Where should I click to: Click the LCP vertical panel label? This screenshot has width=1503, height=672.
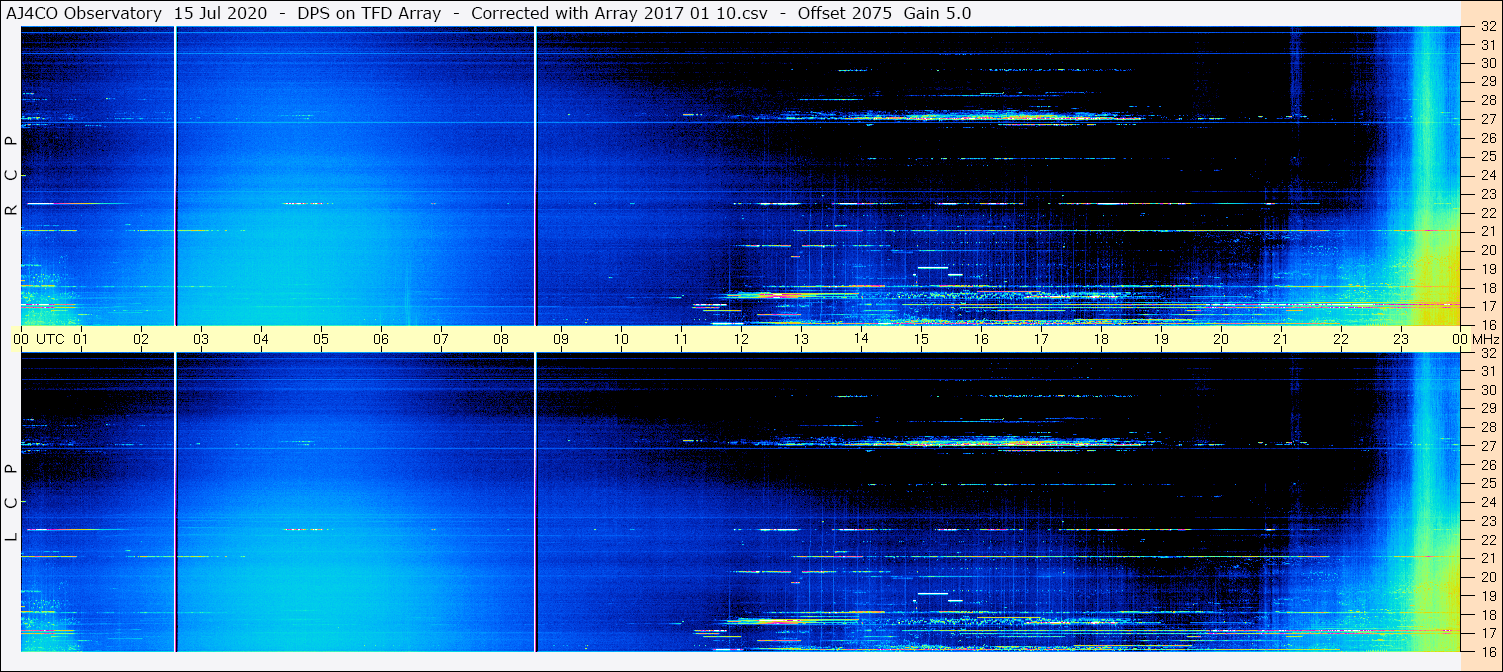coord(11,503)
